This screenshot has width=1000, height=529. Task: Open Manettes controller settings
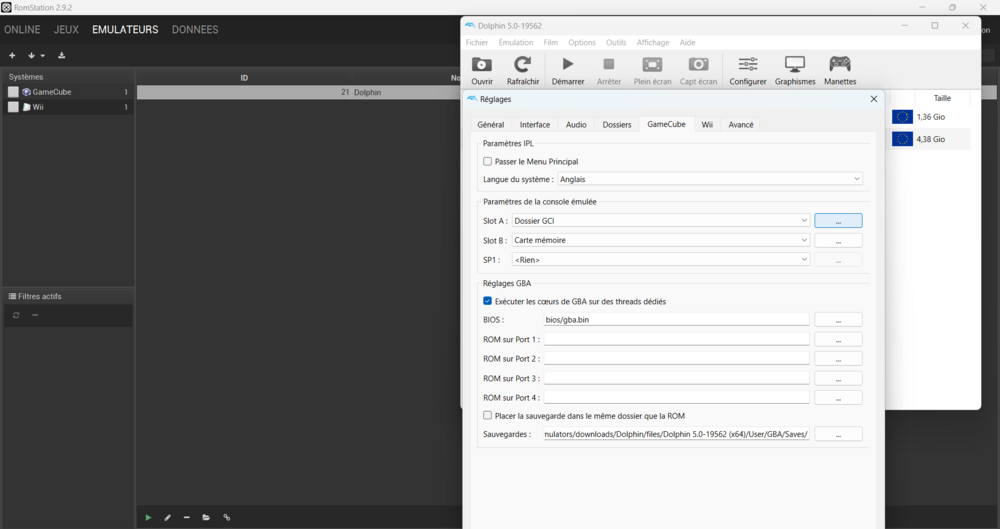[x=840, y=66]
